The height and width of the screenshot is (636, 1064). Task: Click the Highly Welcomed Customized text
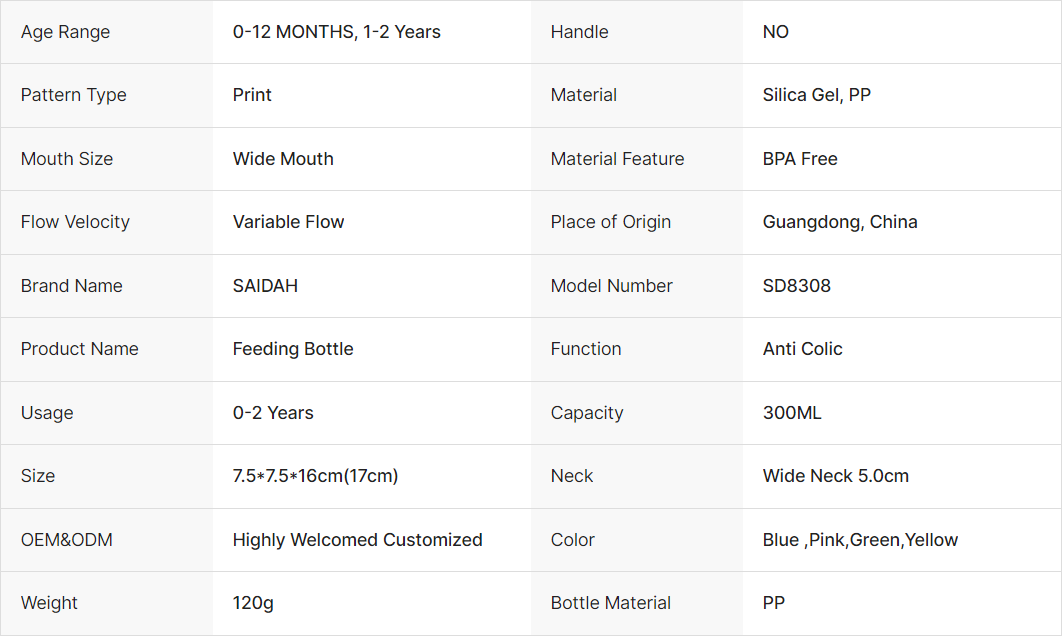(x=357, y=540)
